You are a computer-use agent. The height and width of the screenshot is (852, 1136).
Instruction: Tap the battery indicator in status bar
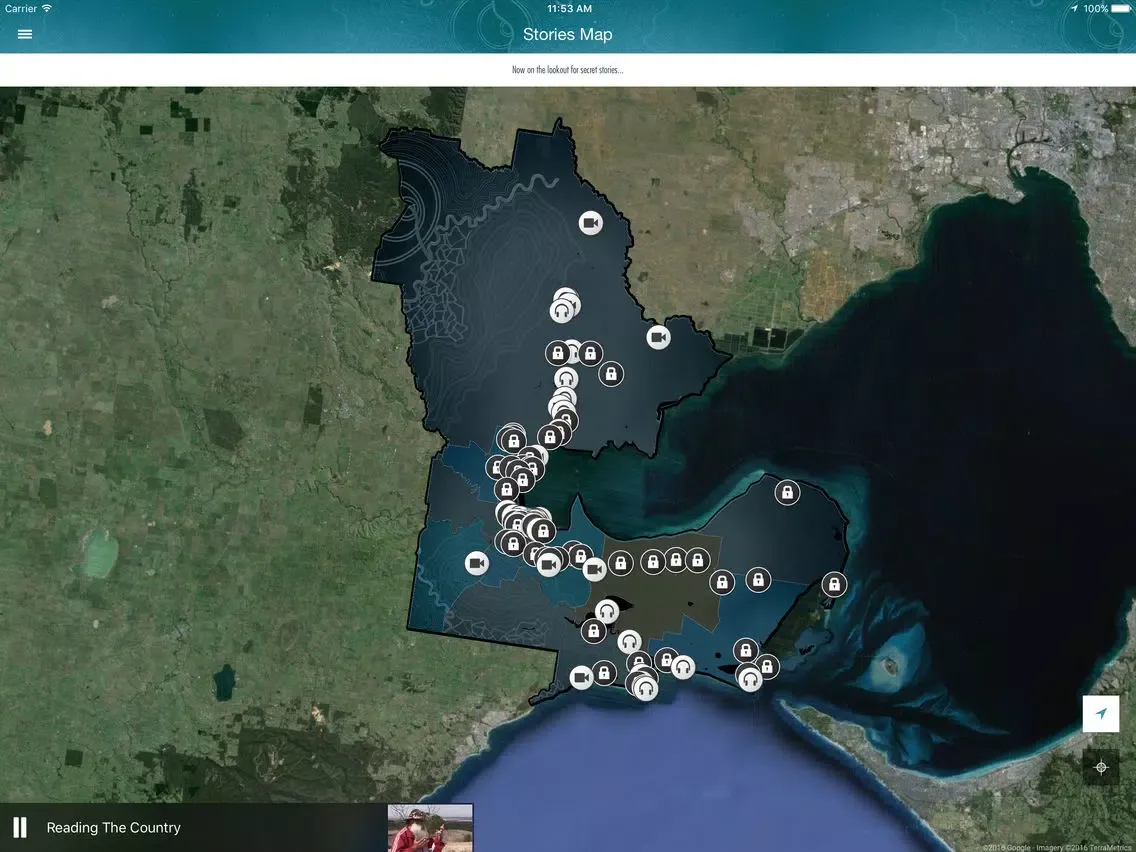tap(1121, 9)
